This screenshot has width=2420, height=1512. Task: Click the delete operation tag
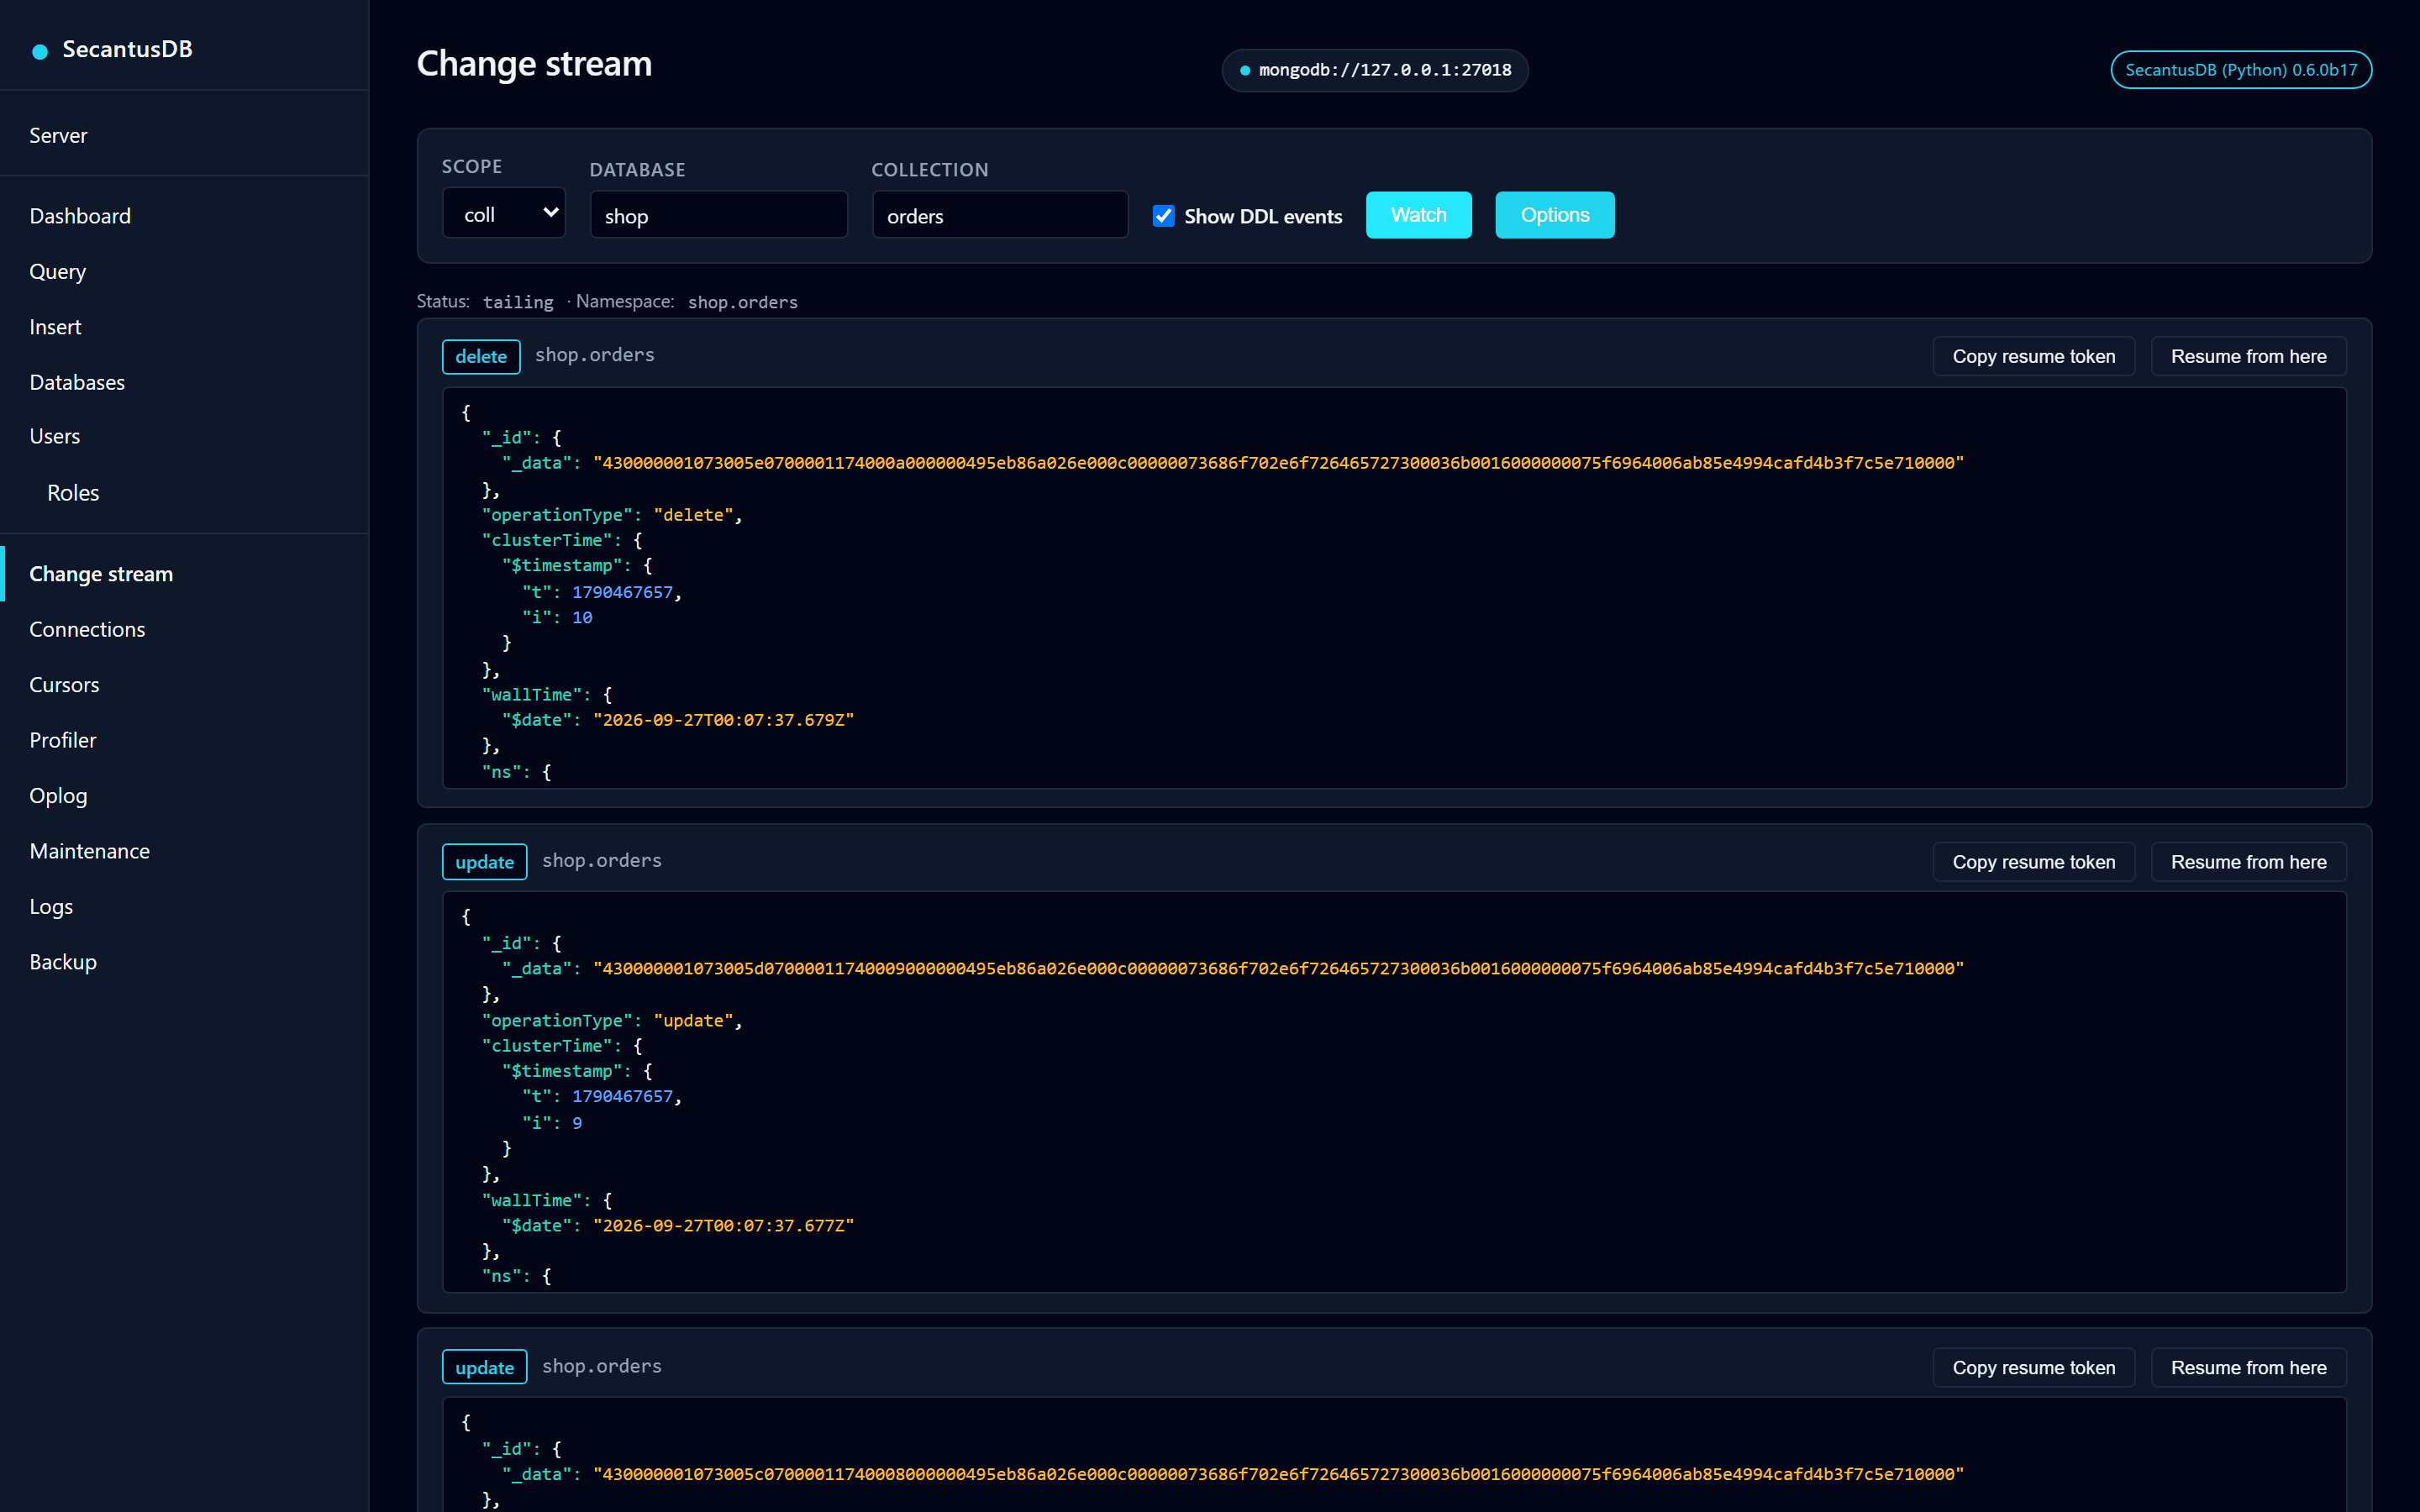[x=481, y=357]
